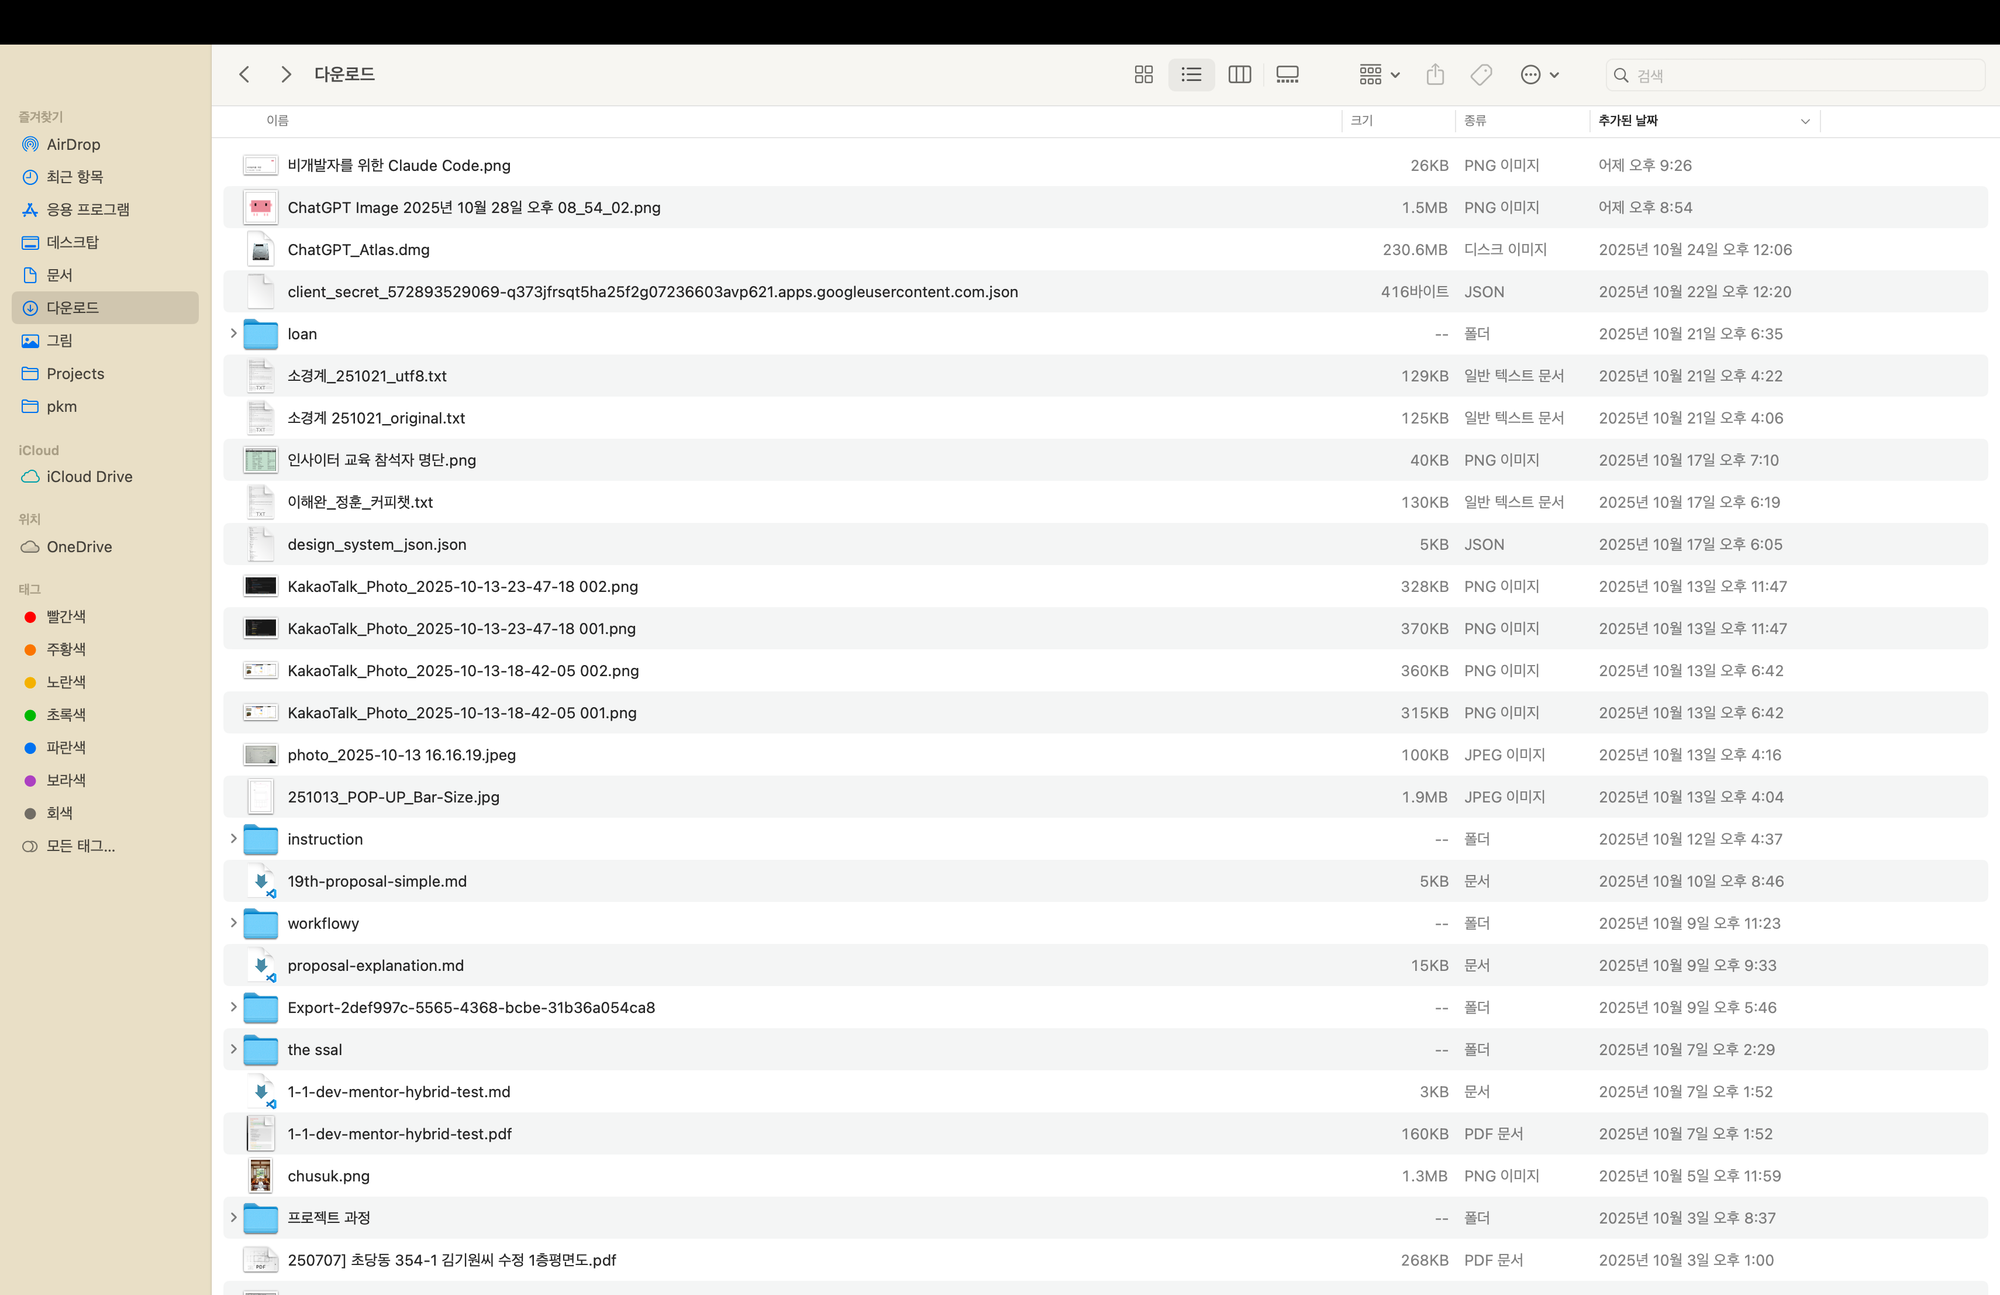Select the chusuk.png file
This screenshot has width=2000, height=1295.
pyautogui.click(x=329, y=1176)
